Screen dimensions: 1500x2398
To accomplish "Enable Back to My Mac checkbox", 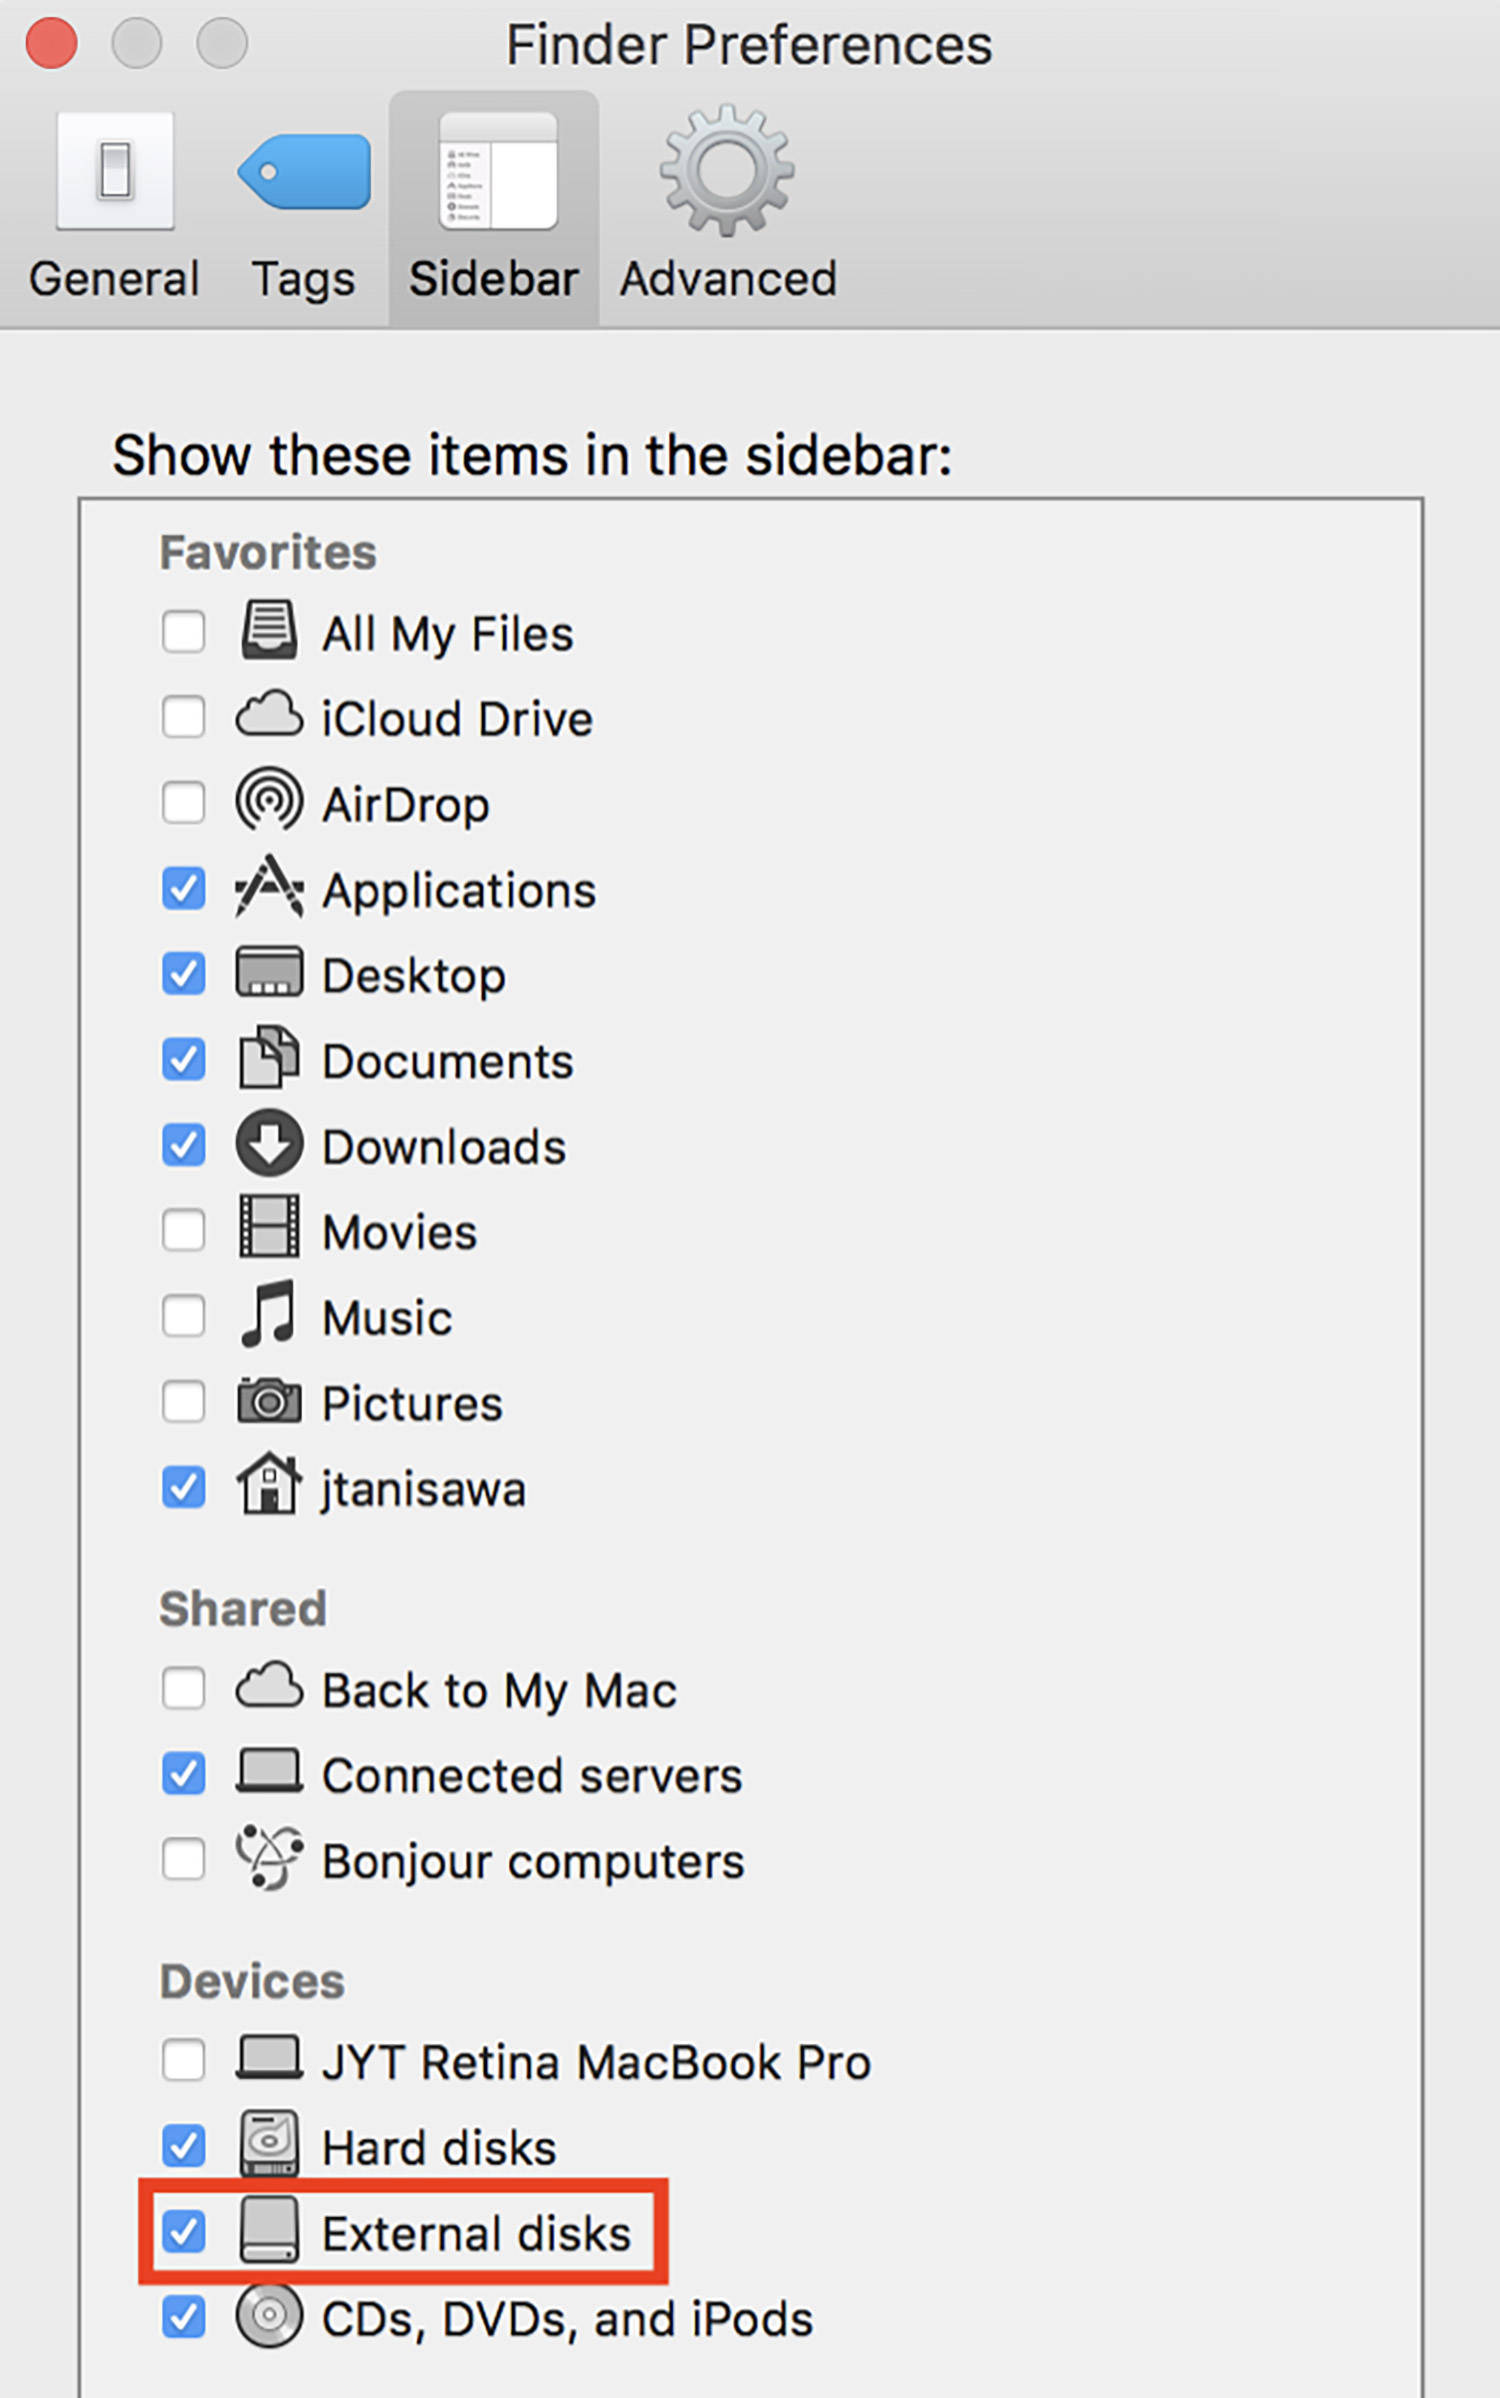I will click(184, 1689).
